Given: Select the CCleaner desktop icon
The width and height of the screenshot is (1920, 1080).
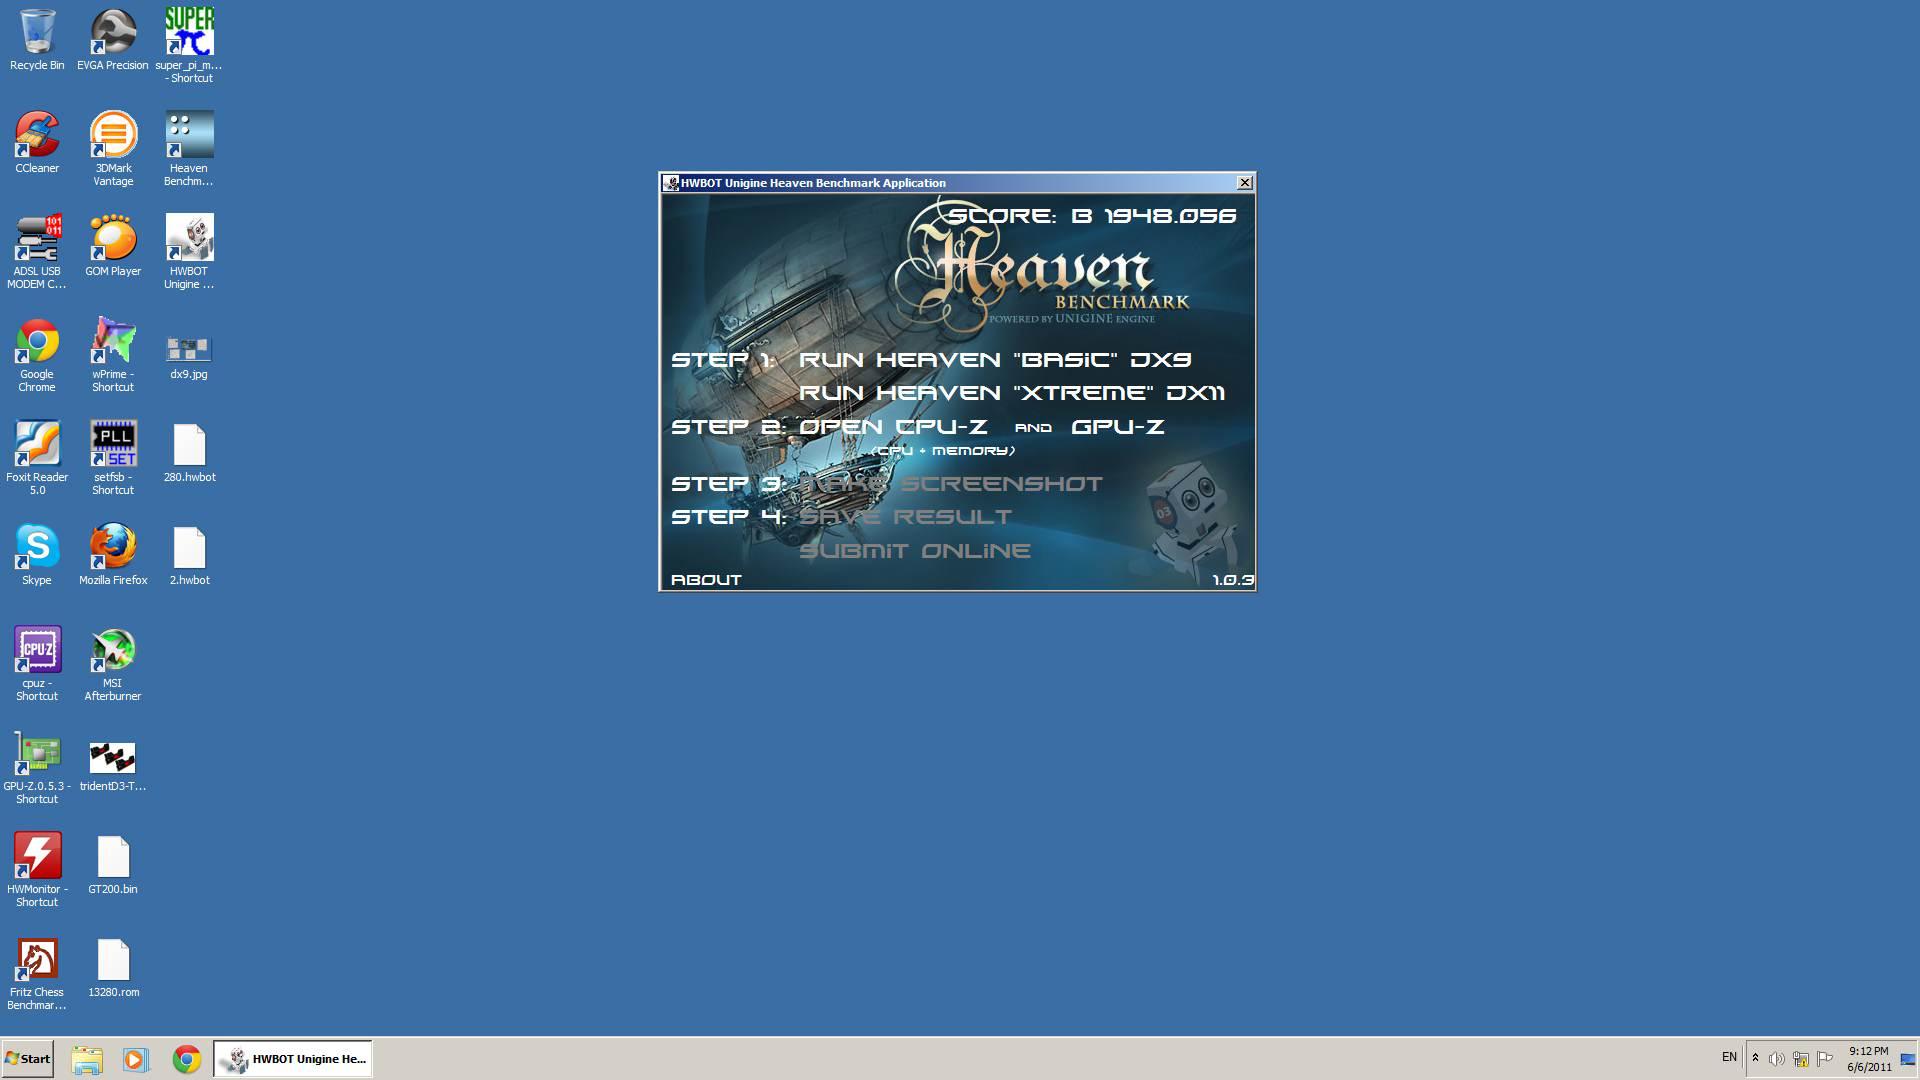Looking at the screenshot, I should 37,143.
